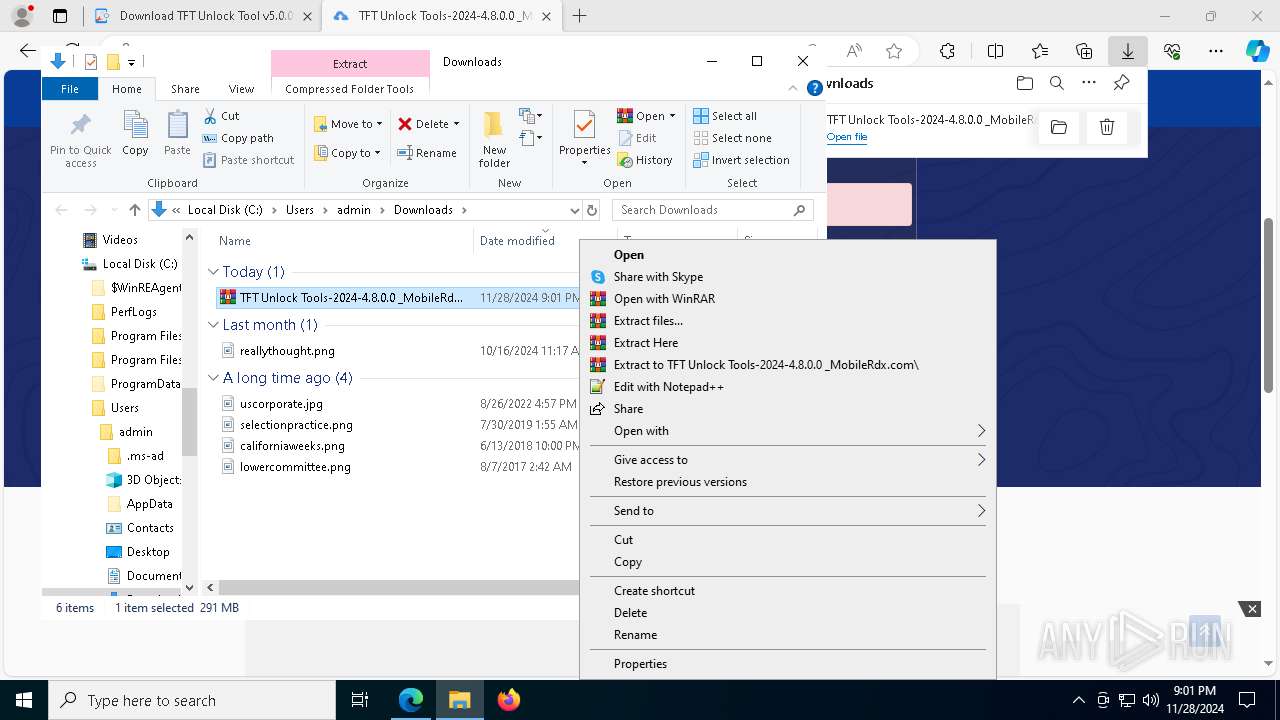Click the Copilot icon in Edge
The image size is (1280, 720).
(1257, 51)
